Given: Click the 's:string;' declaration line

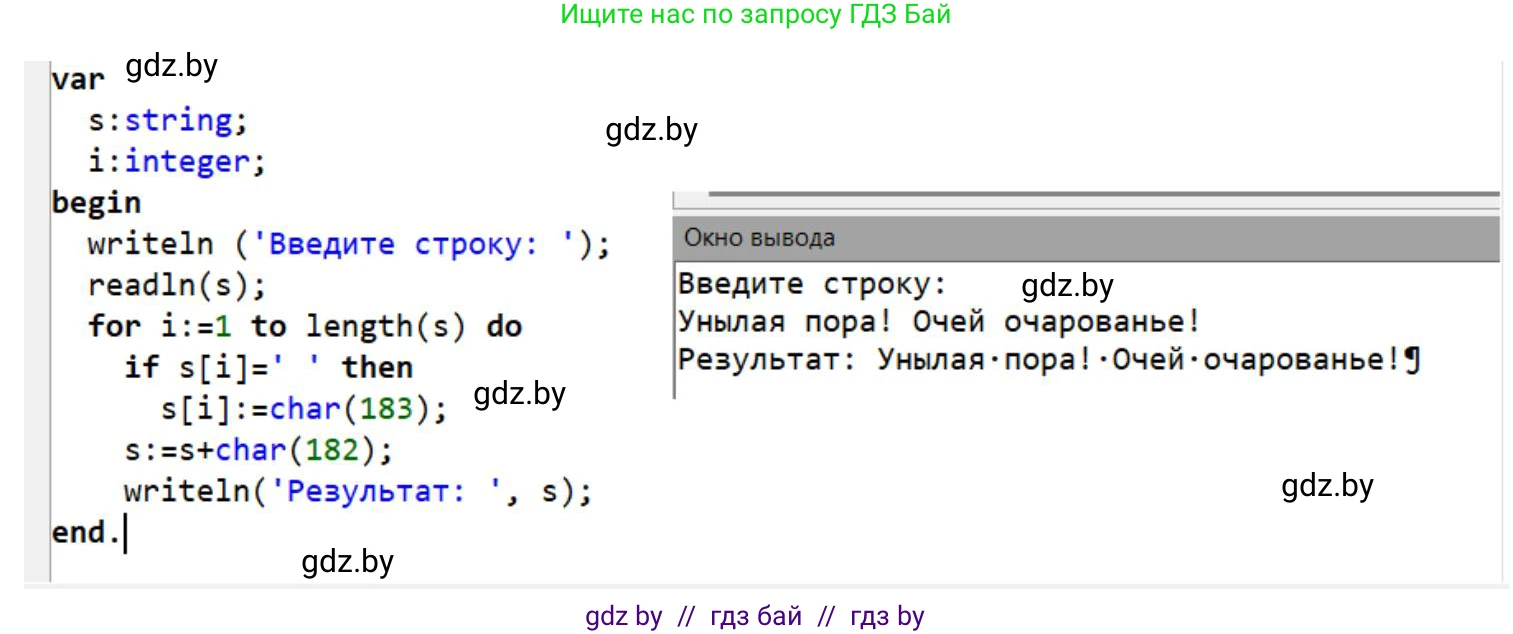Looking at the screenshot, I should 167,121.
